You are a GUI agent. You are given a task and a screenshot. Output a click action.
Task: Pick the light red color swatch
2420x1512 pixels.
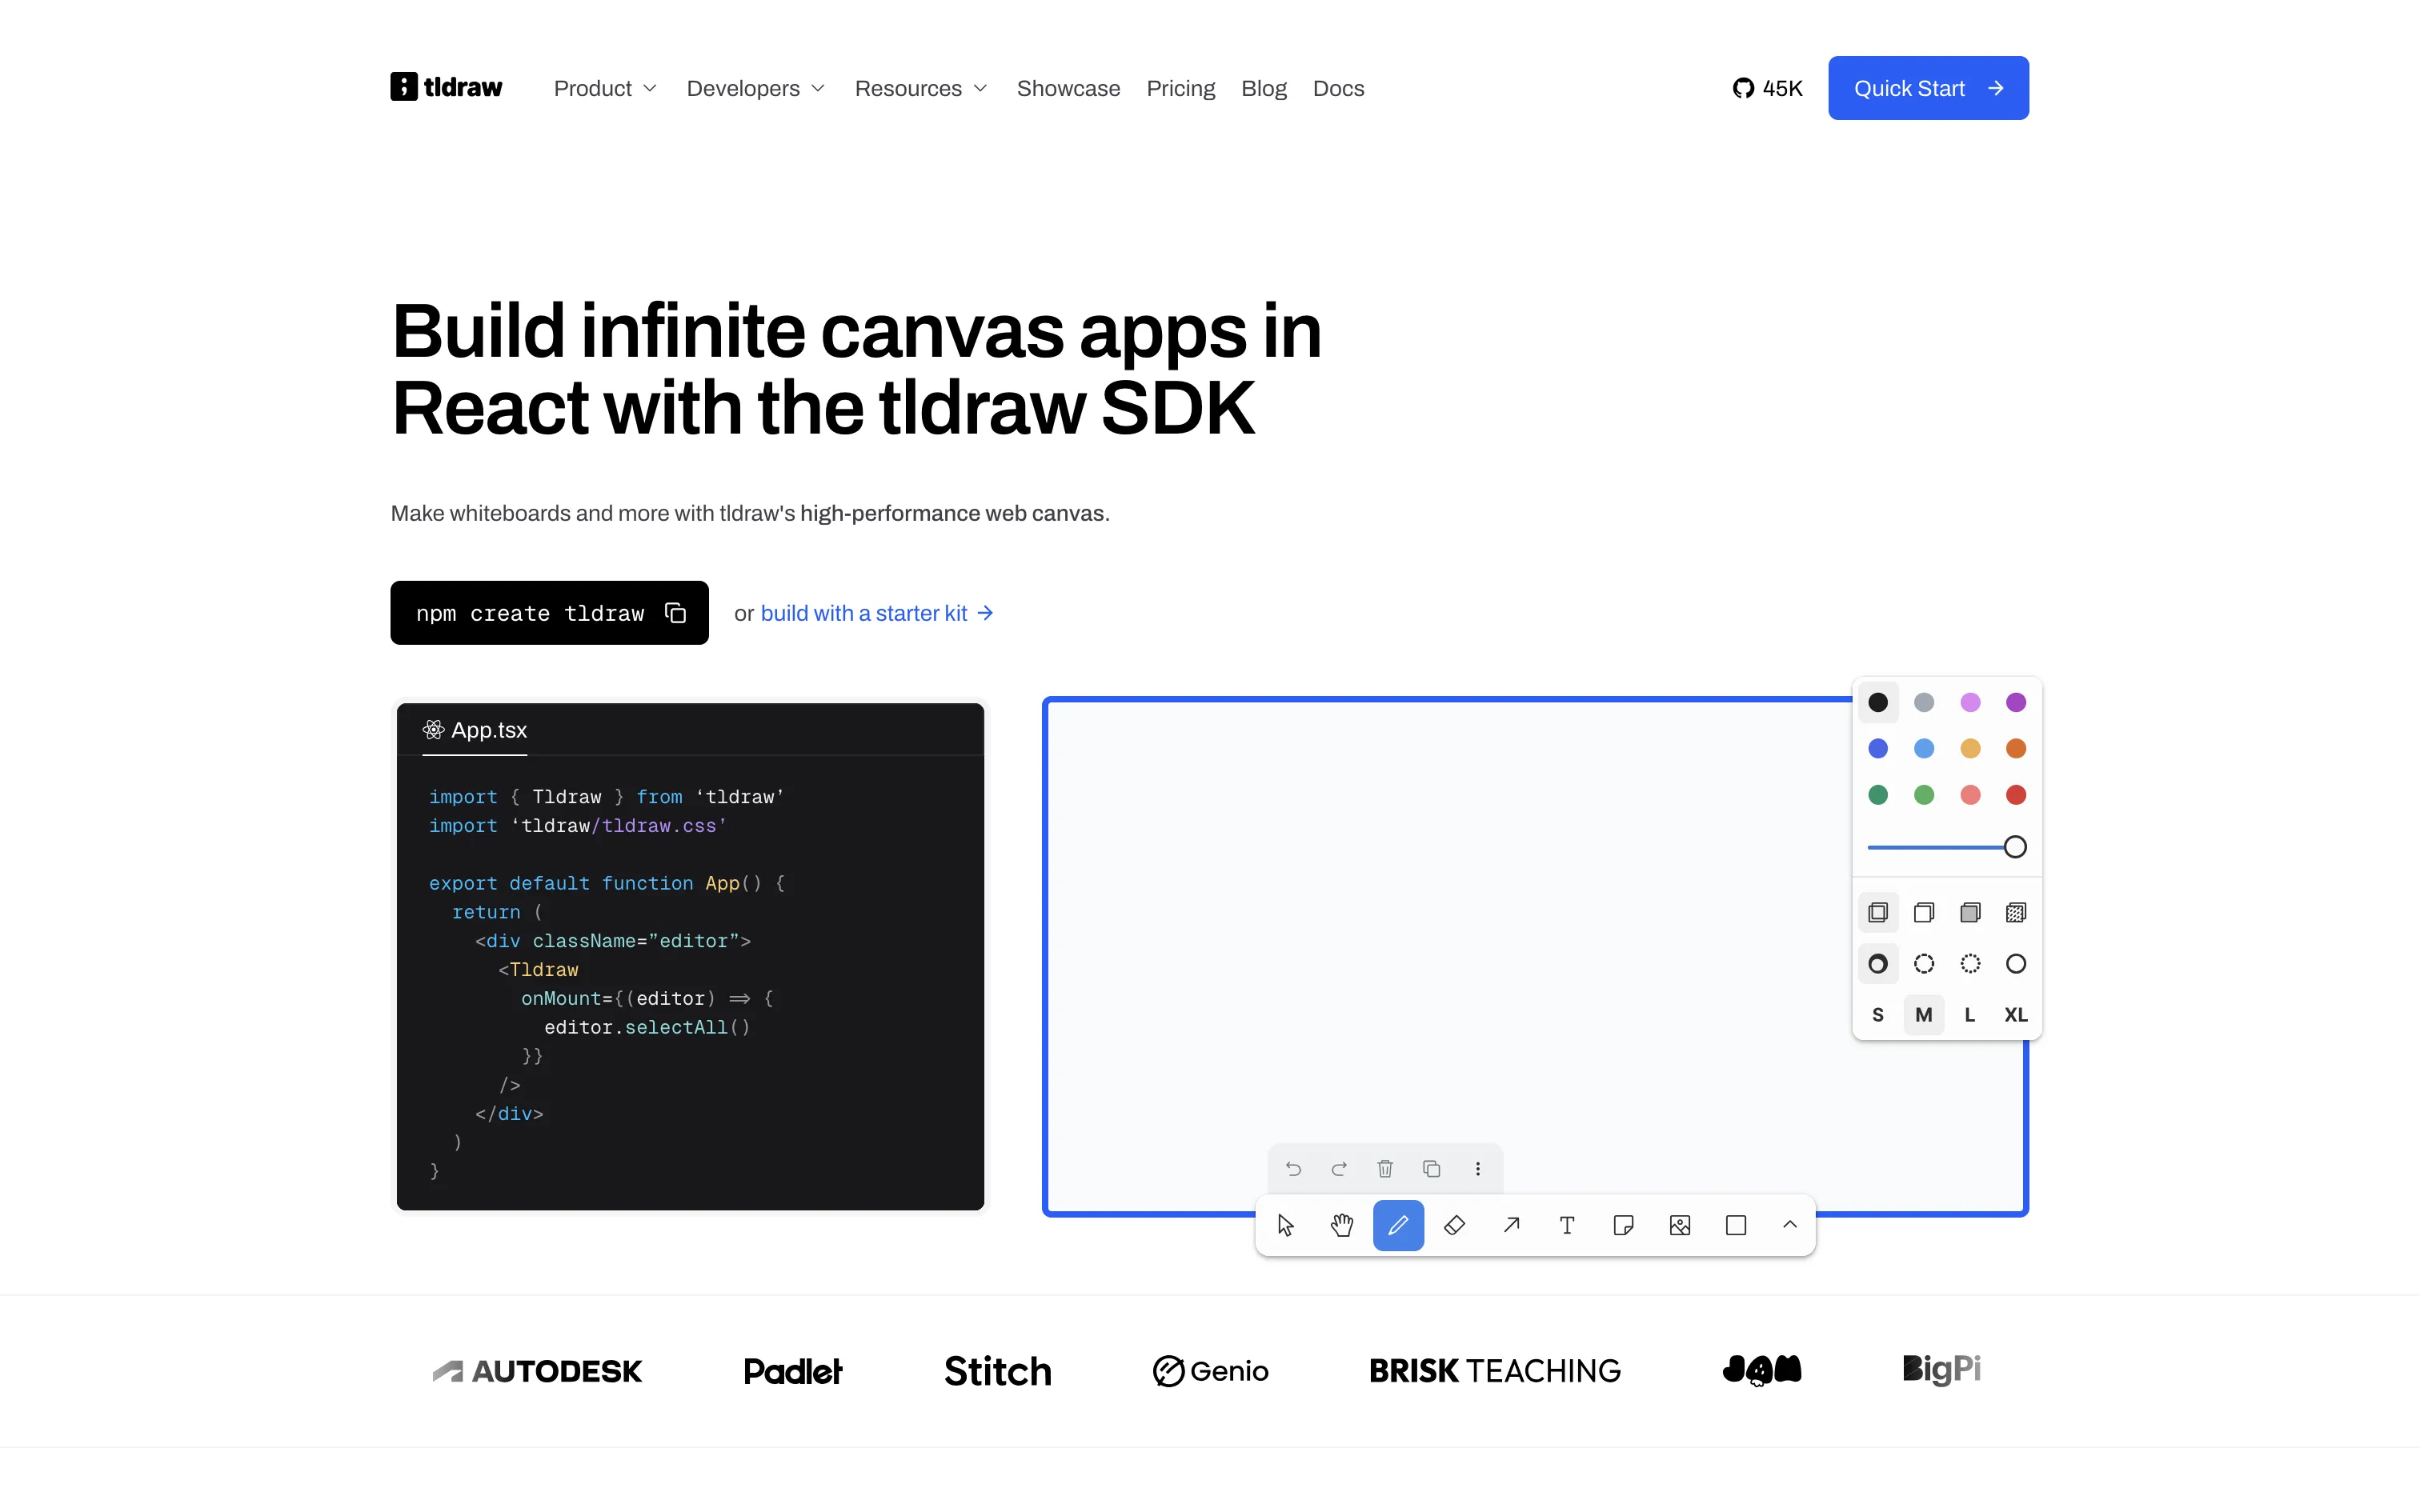click(1970, 795)
